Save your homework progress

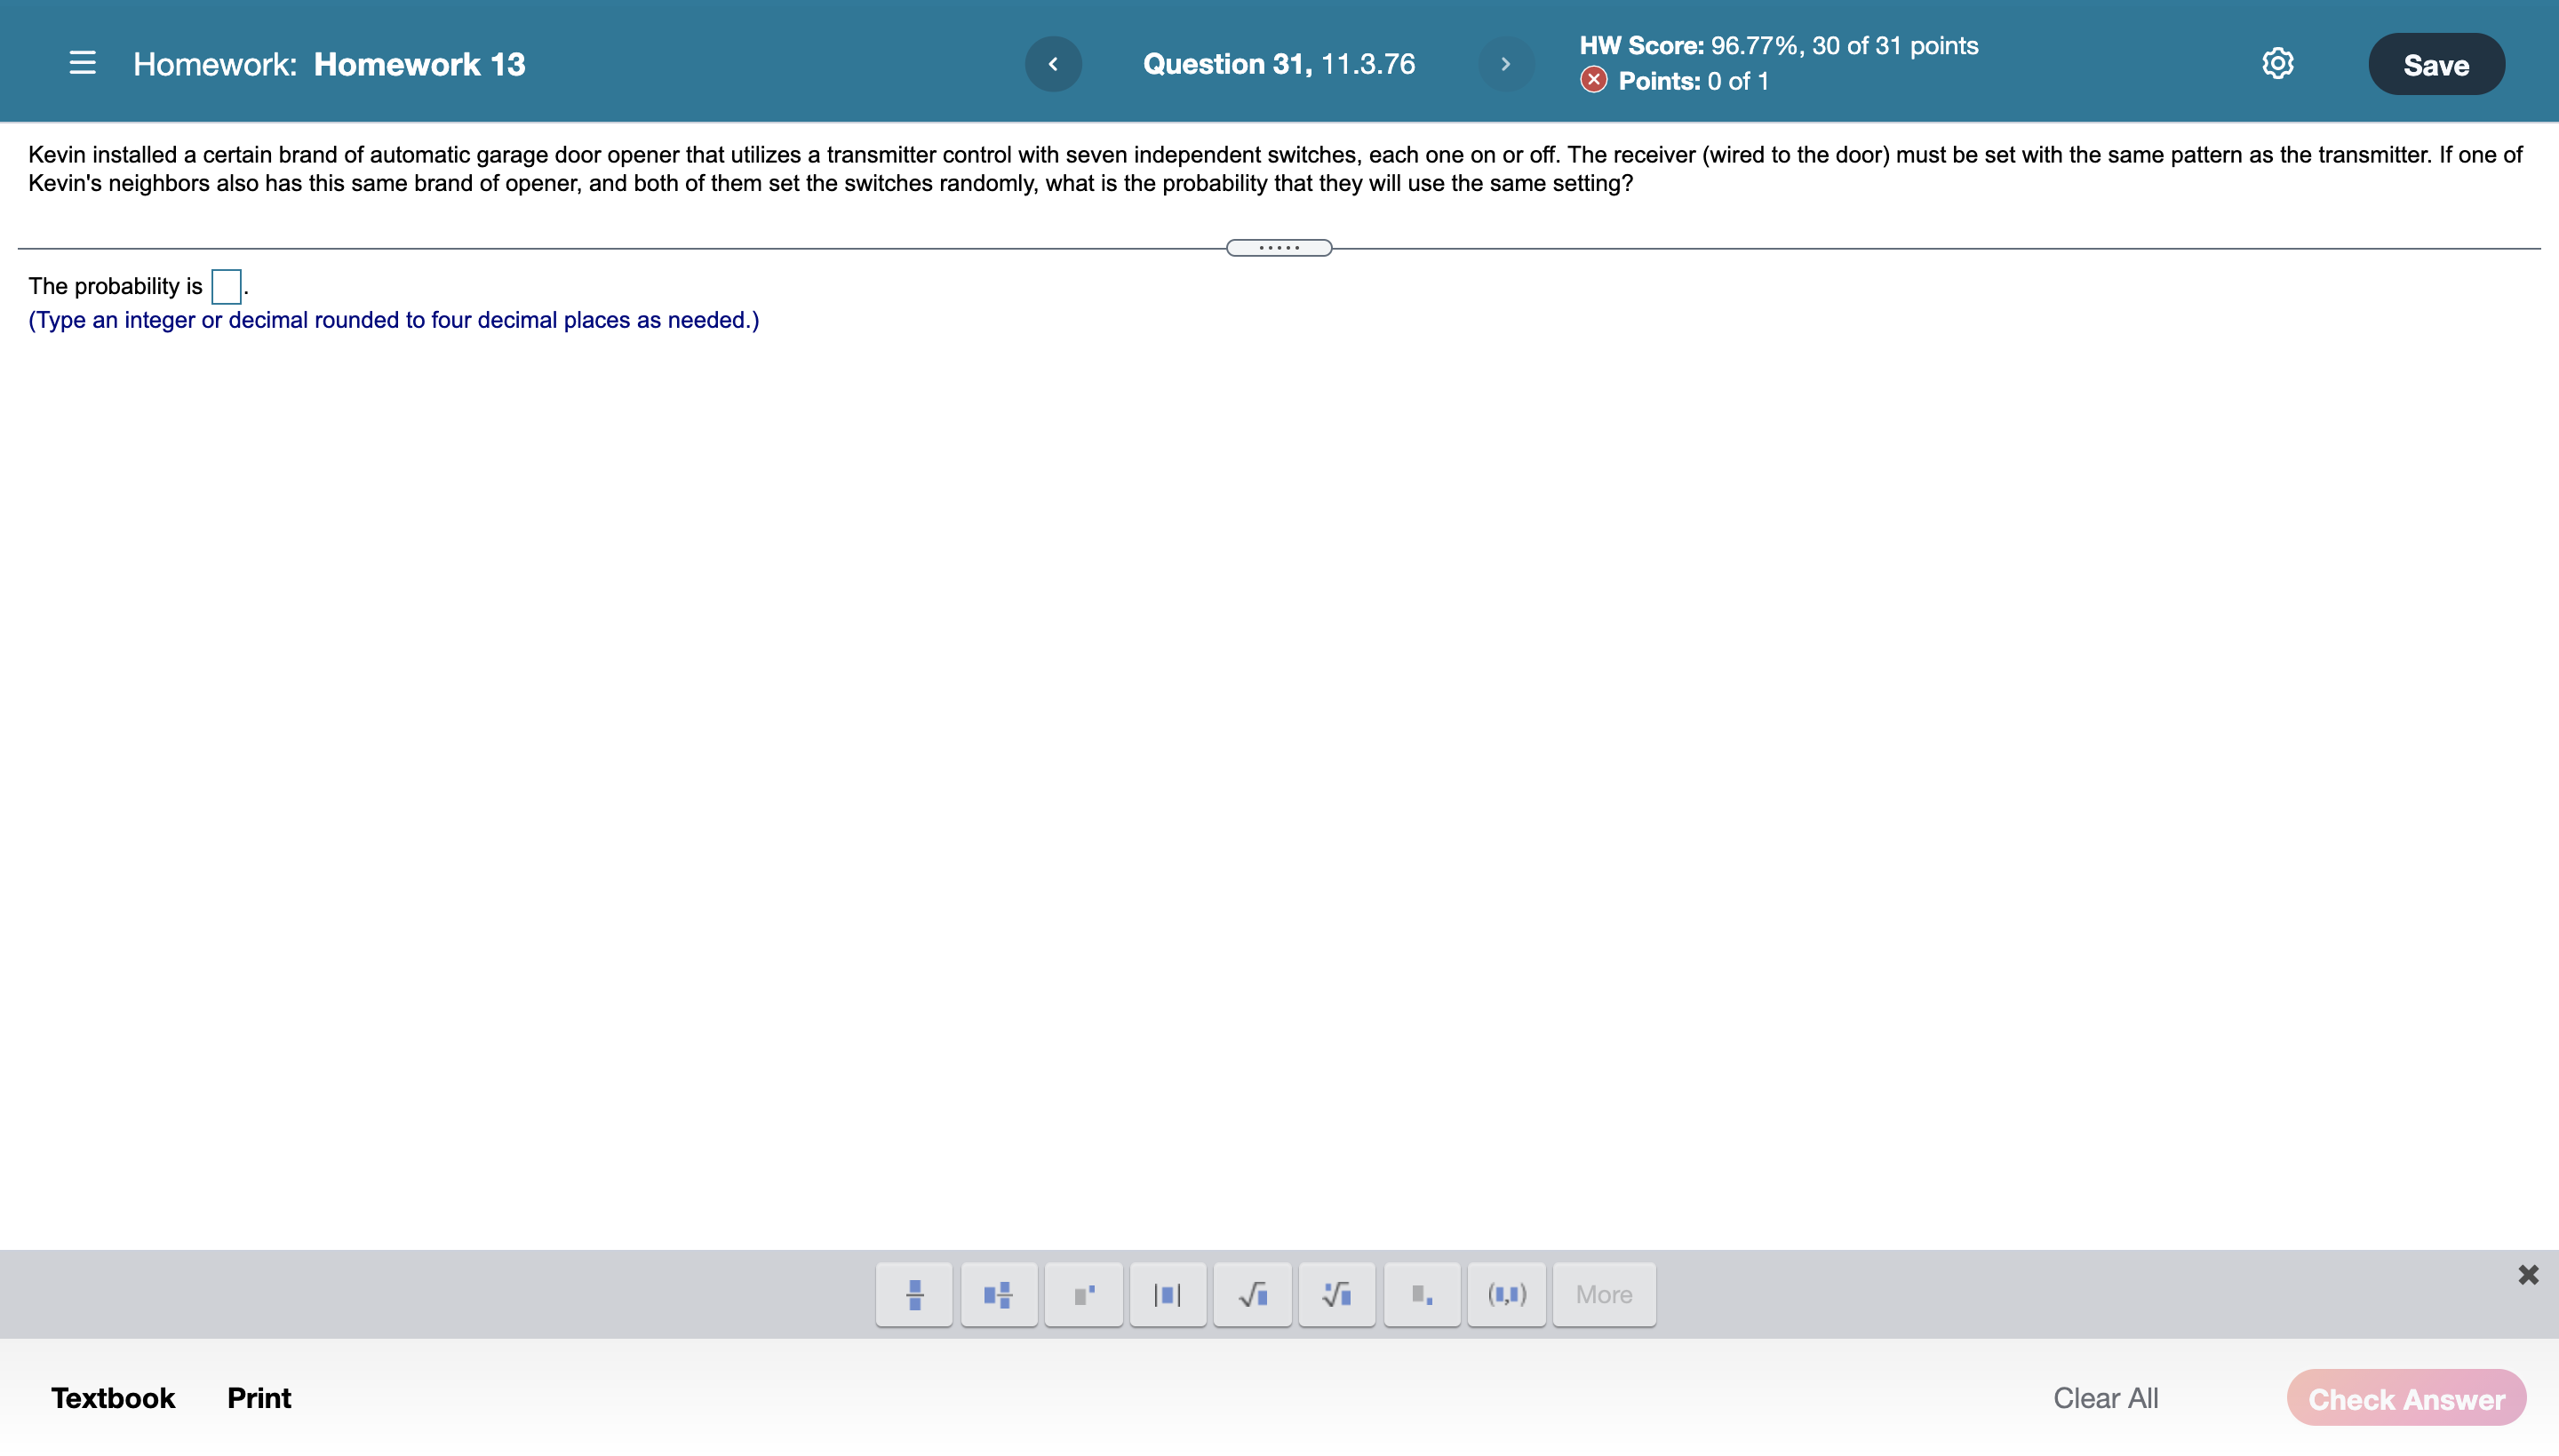click(x=2435, y=63)
